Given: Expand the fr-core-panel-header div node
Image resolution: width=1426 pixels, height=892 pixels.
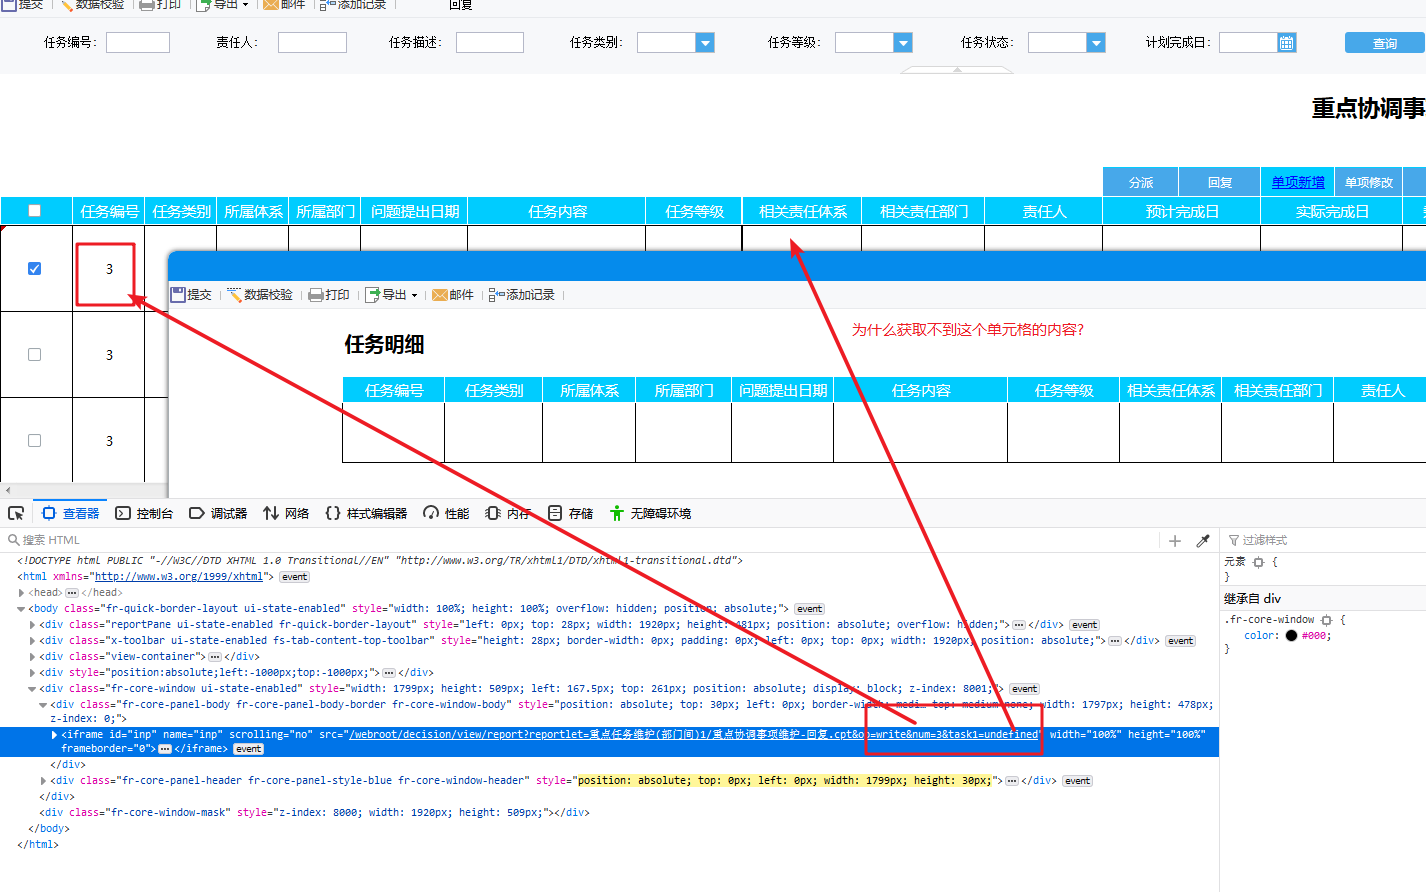Looking at the screenshot, I should [x=44, y=781].
